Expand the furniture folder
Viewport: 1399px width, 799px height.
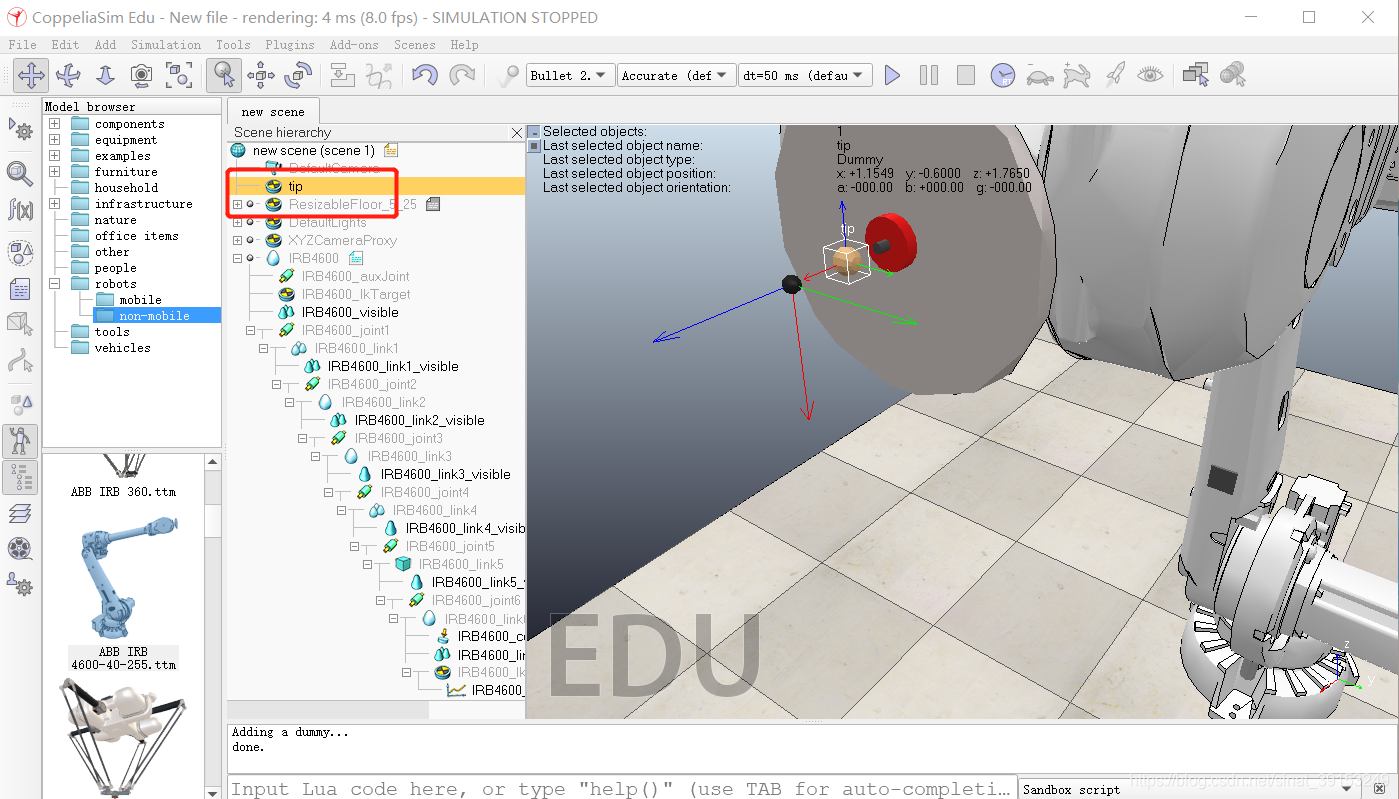pyautogui.click(x=55, y=172)
